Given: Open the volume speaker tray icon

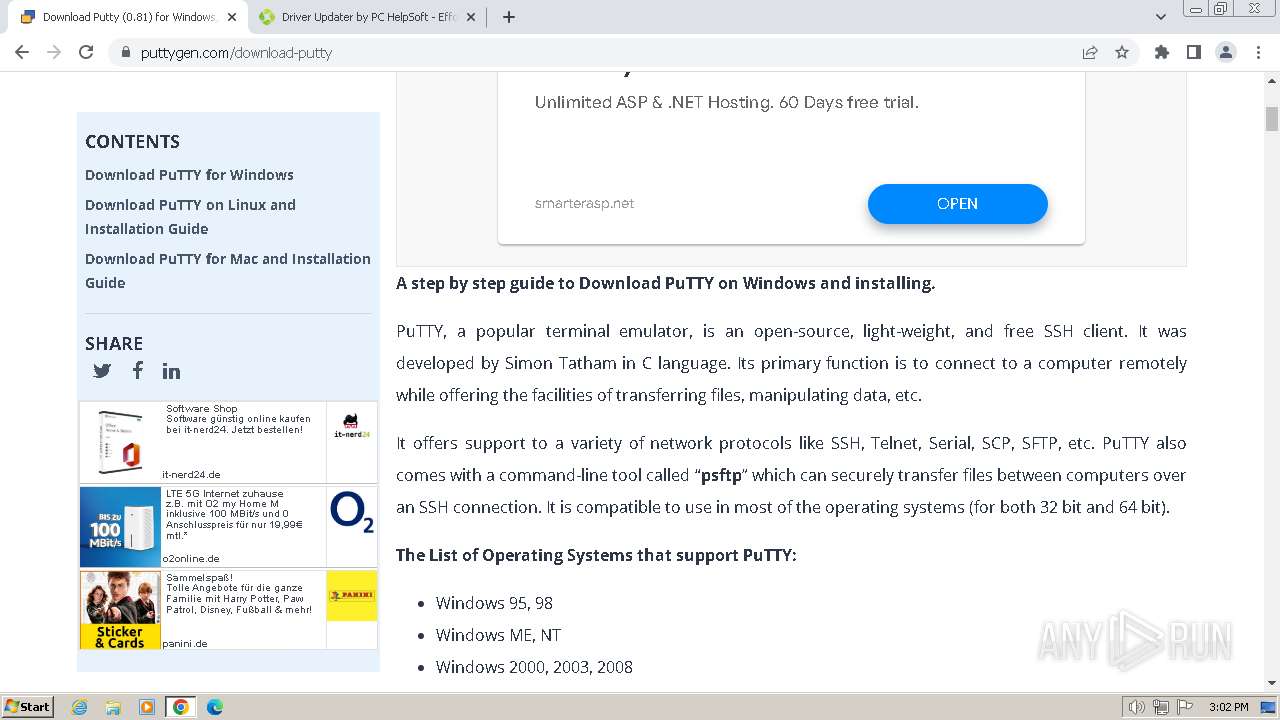Looking at the screenshot, I should click(1136, 707).
